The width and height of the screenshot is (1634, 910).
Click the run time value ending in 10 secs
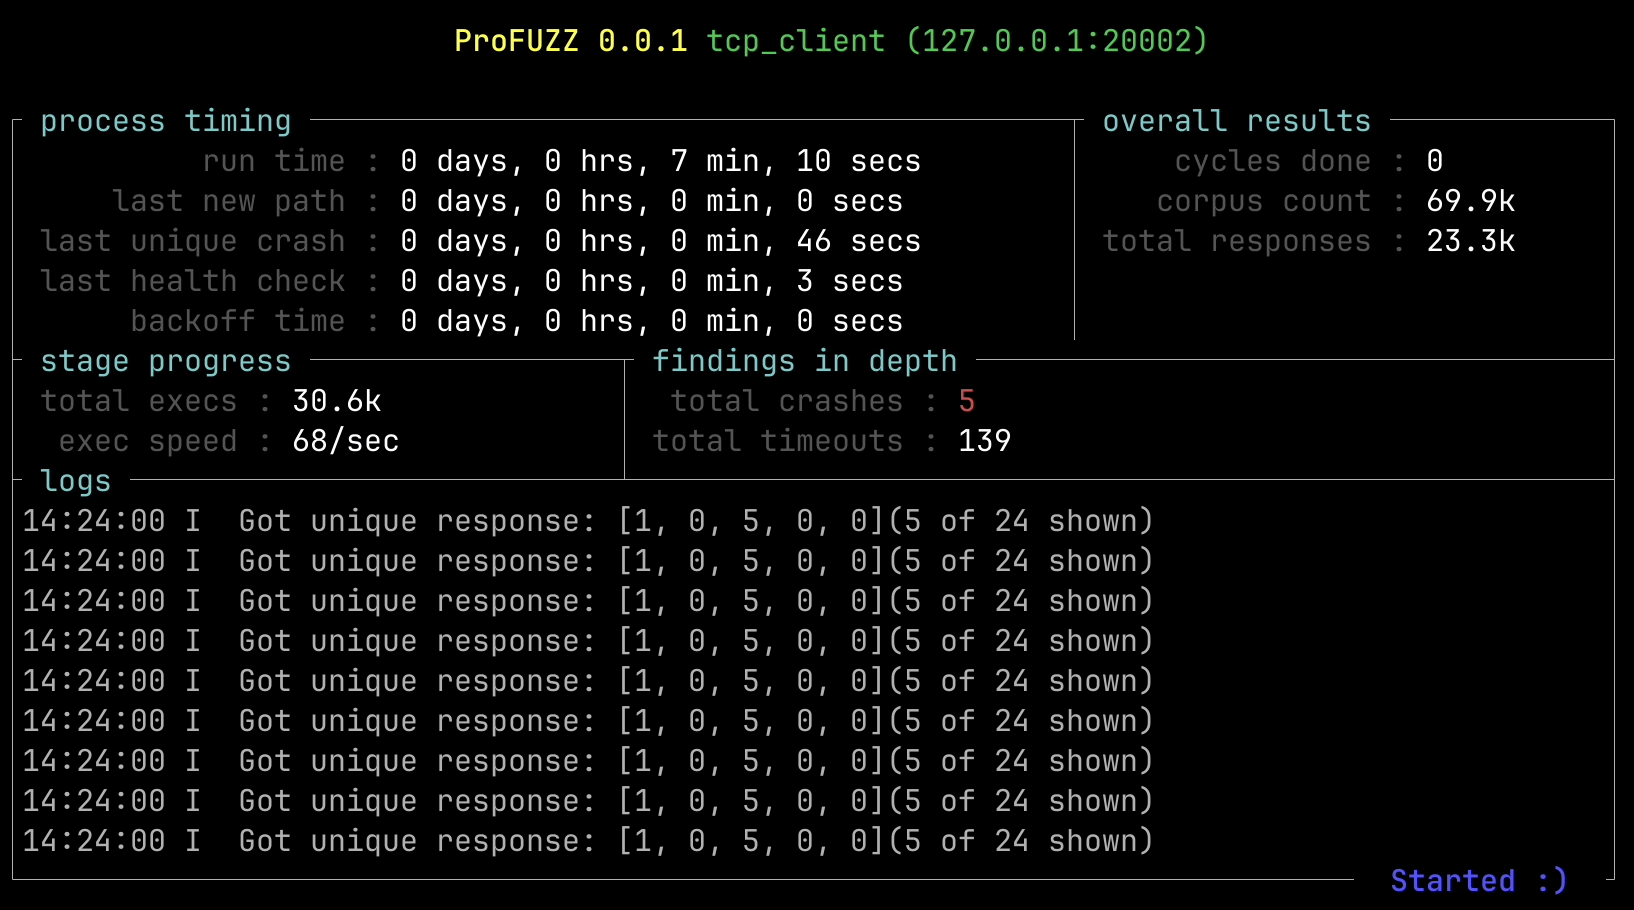click(x=660, y=161)
